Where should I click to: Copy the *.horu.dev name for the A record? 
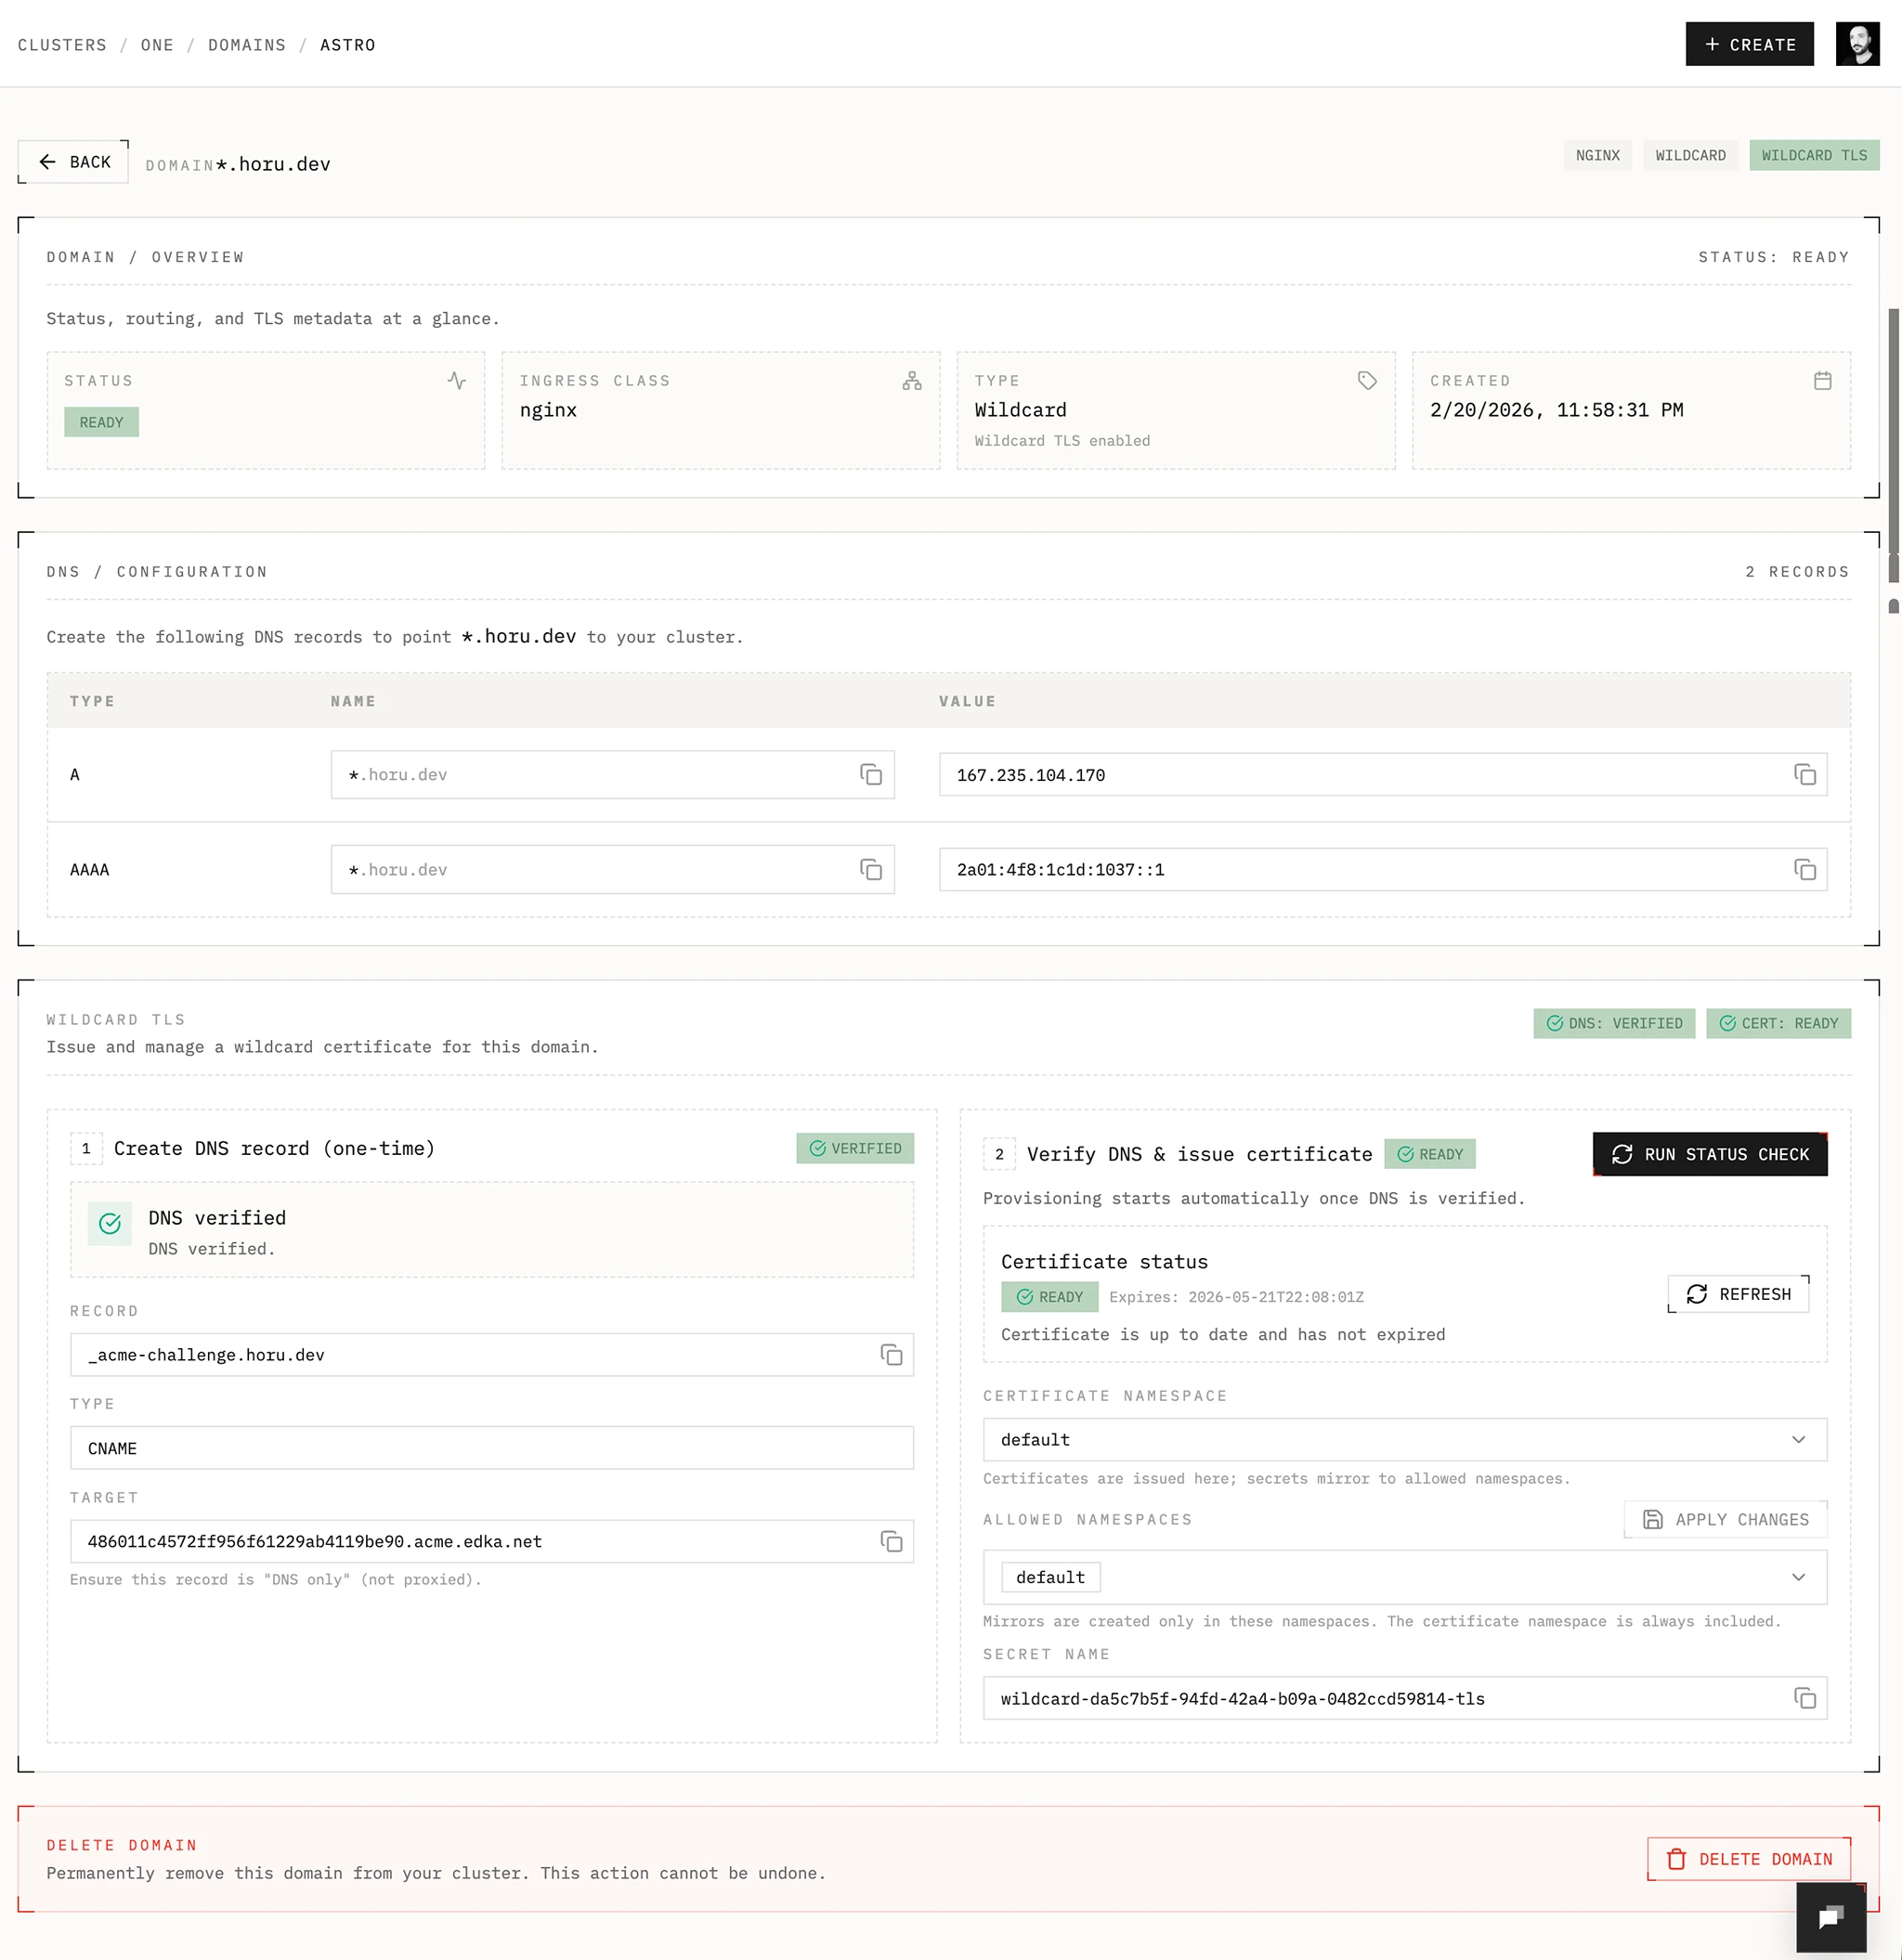(x=869, y=774)
